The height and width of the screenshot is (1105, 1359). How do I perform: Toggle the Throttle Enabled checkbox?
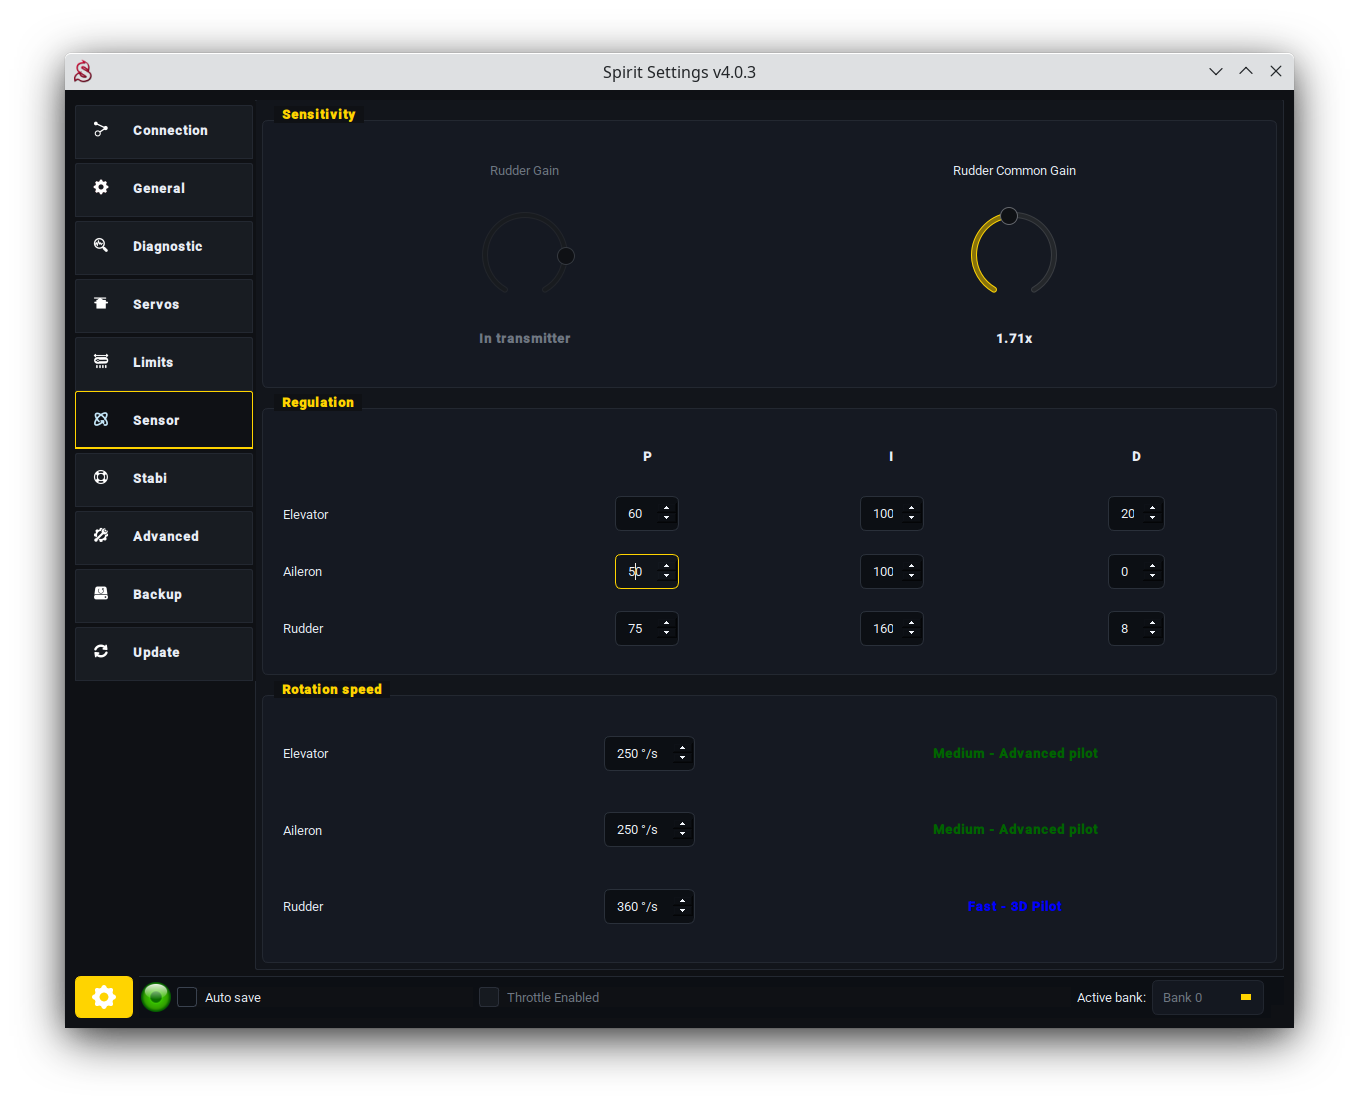tap(489, 997)
